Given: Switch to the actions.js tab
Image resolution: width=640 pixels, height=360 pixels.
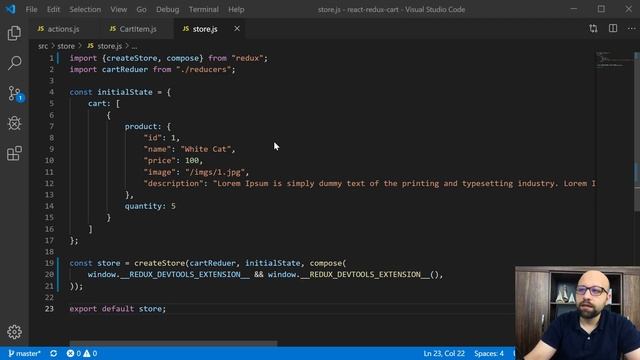Looking at the screenshot, I should tap(63, 29).
